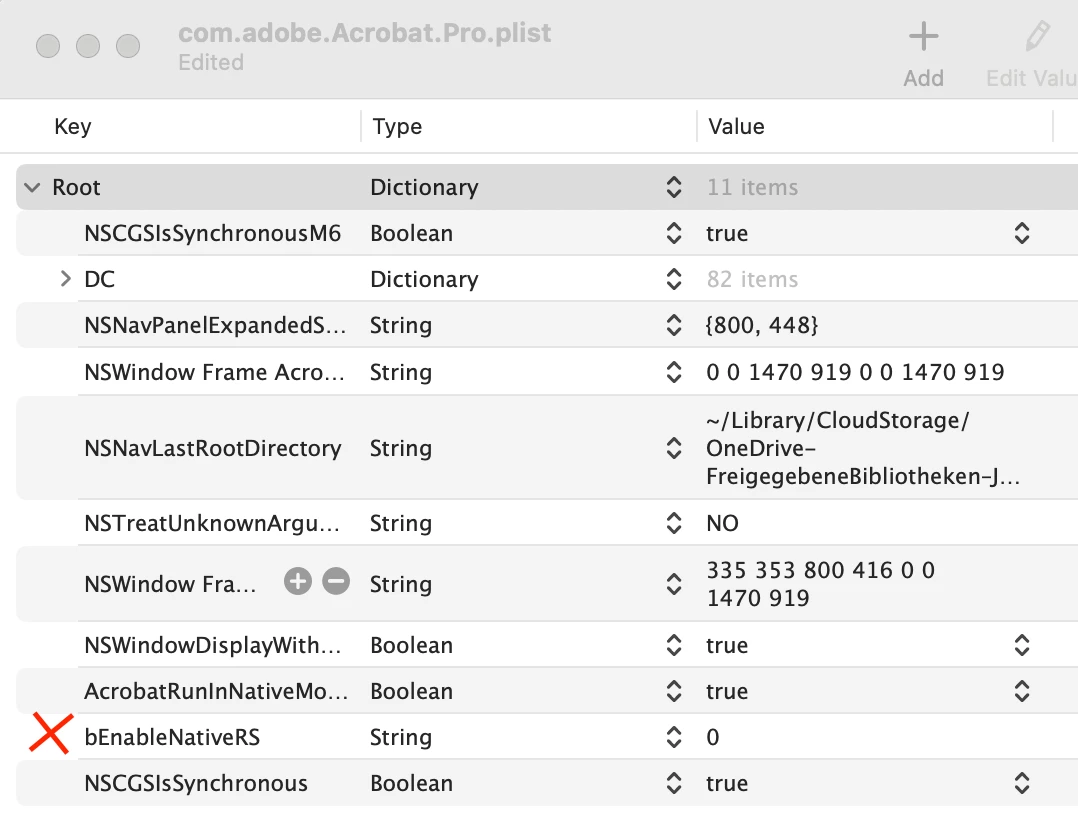1078x832 pixels.
Task: Select the last NSCGSIsSynchronous key
Action: point(196,783)
